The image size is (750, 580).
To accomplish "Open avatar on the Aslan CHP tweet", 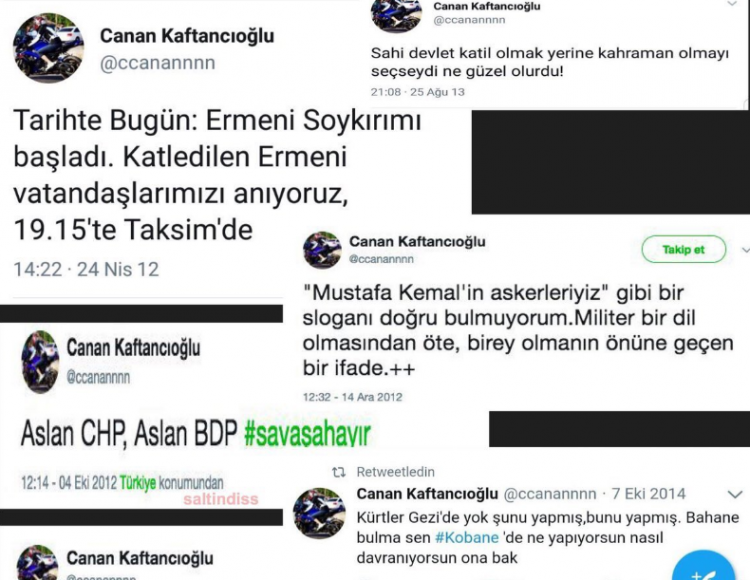I will tap(41, 361).
